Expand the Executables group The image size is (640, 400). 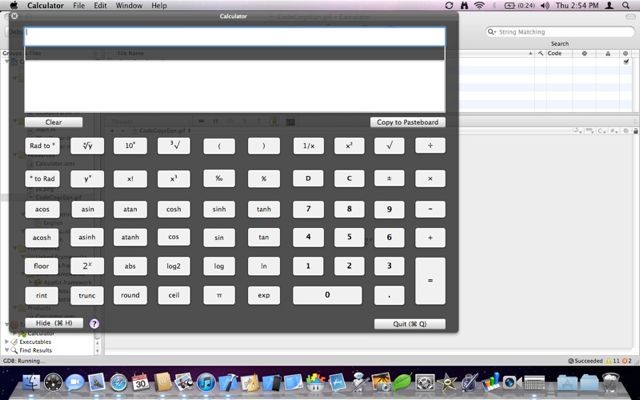tap(7, 342)
